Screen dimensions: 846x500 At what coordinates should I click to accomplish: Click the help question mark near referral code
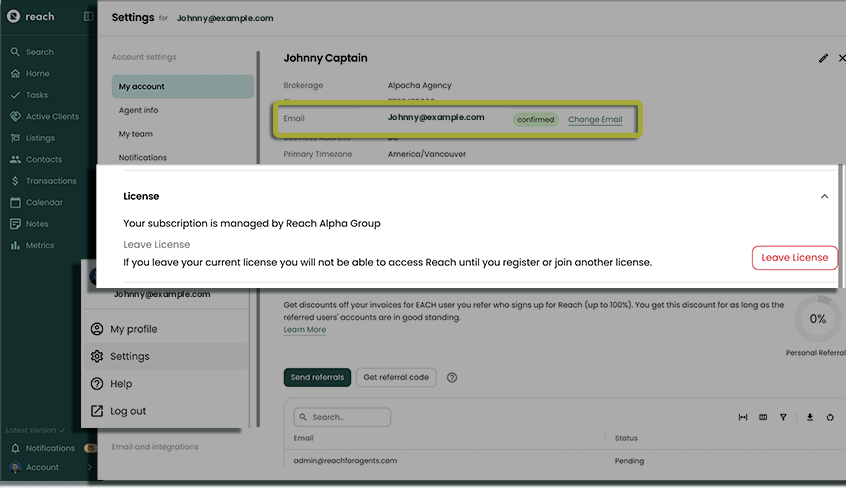coord(452,377)
